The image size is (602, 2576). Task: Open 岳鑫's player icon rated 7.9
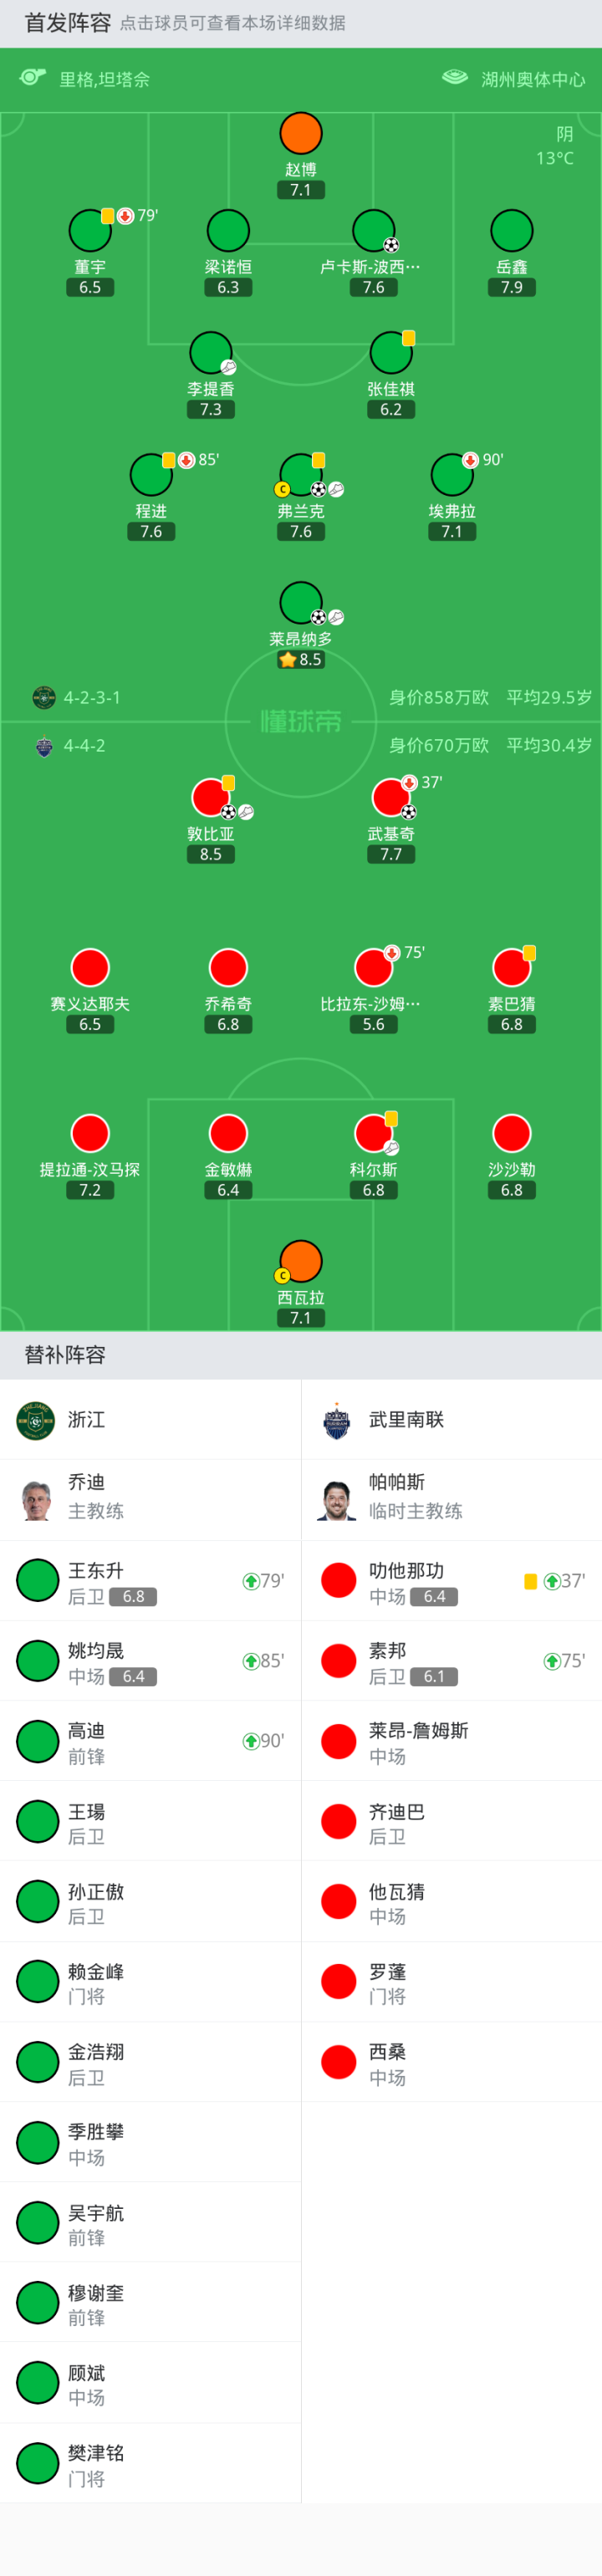512,231
